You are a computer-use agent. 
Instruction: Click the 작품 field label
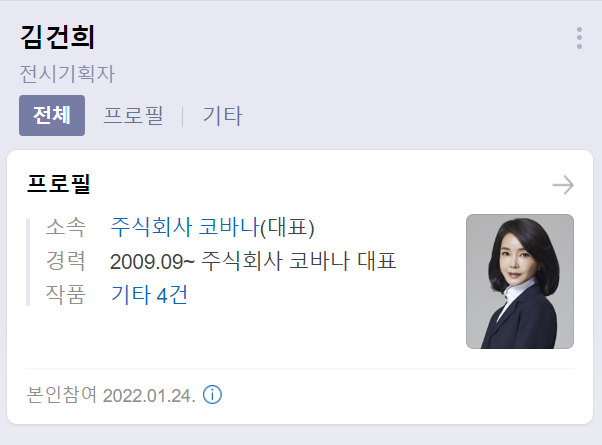(x=65, y=295)
